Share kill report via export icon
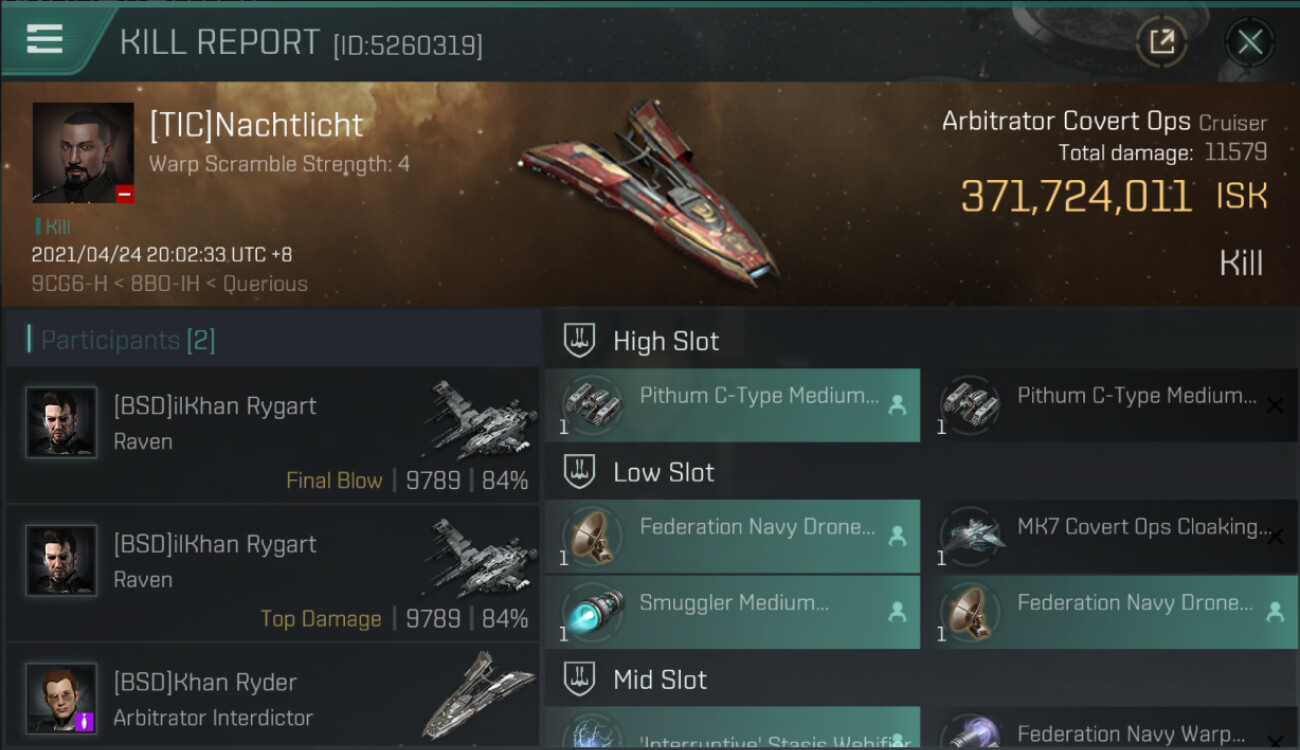 coord(1162,42)
